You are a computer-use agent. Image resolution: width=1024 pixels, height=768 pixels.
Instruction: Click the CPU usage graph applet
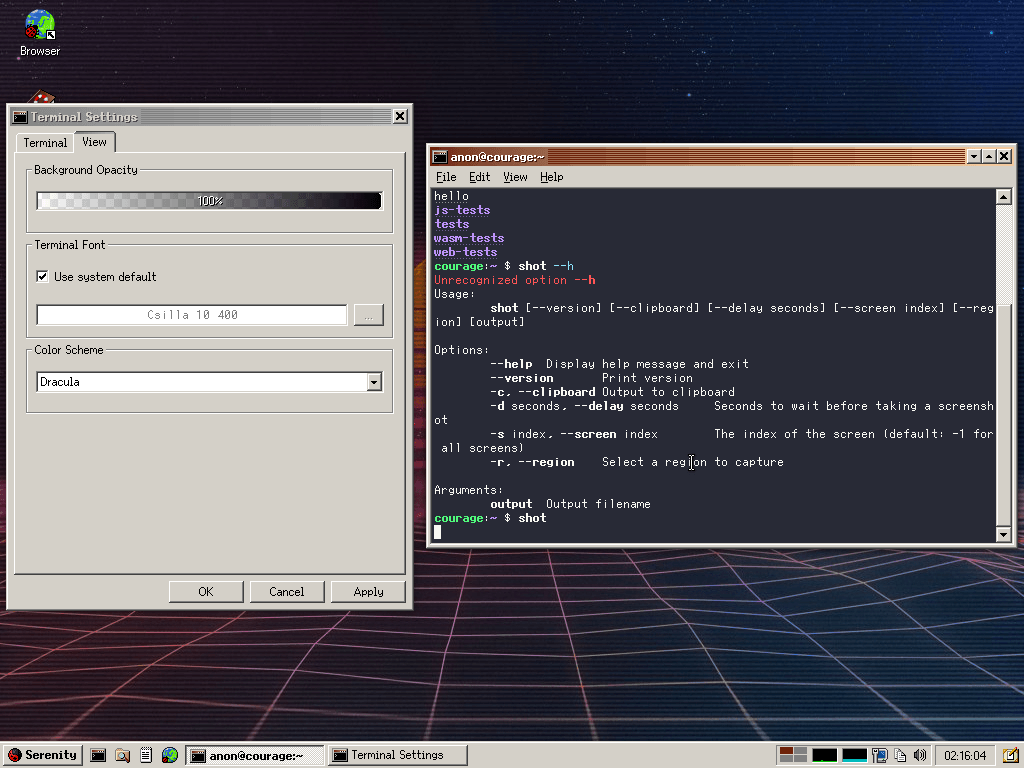(x=824, y=755)
